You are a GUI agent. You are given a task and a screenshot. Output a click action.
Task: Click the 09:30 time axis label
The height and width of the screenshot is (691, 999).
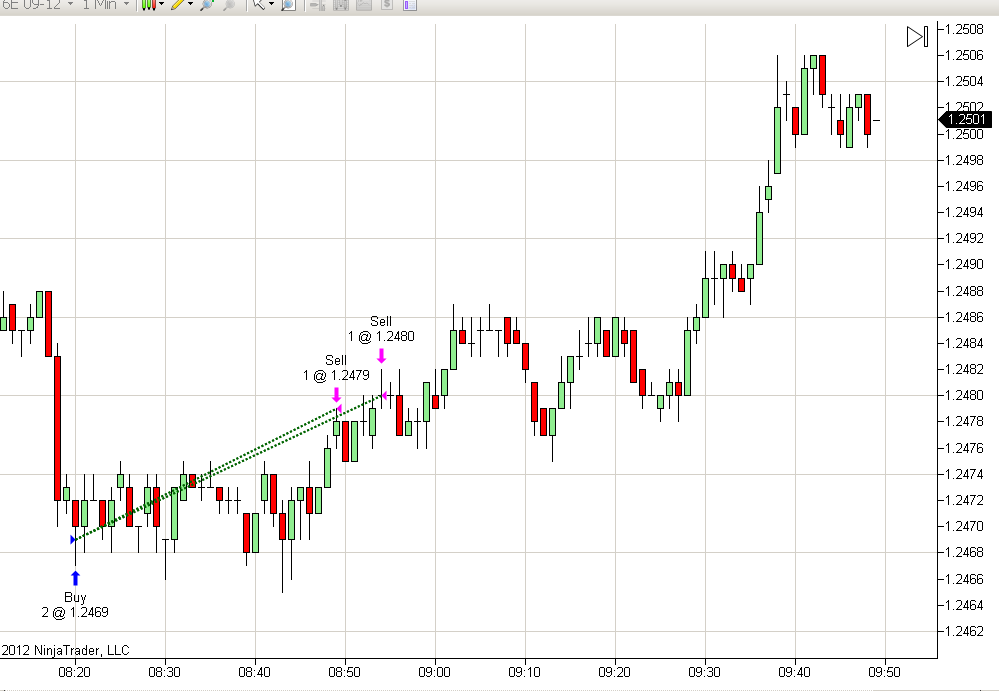(x=704, y=672)
